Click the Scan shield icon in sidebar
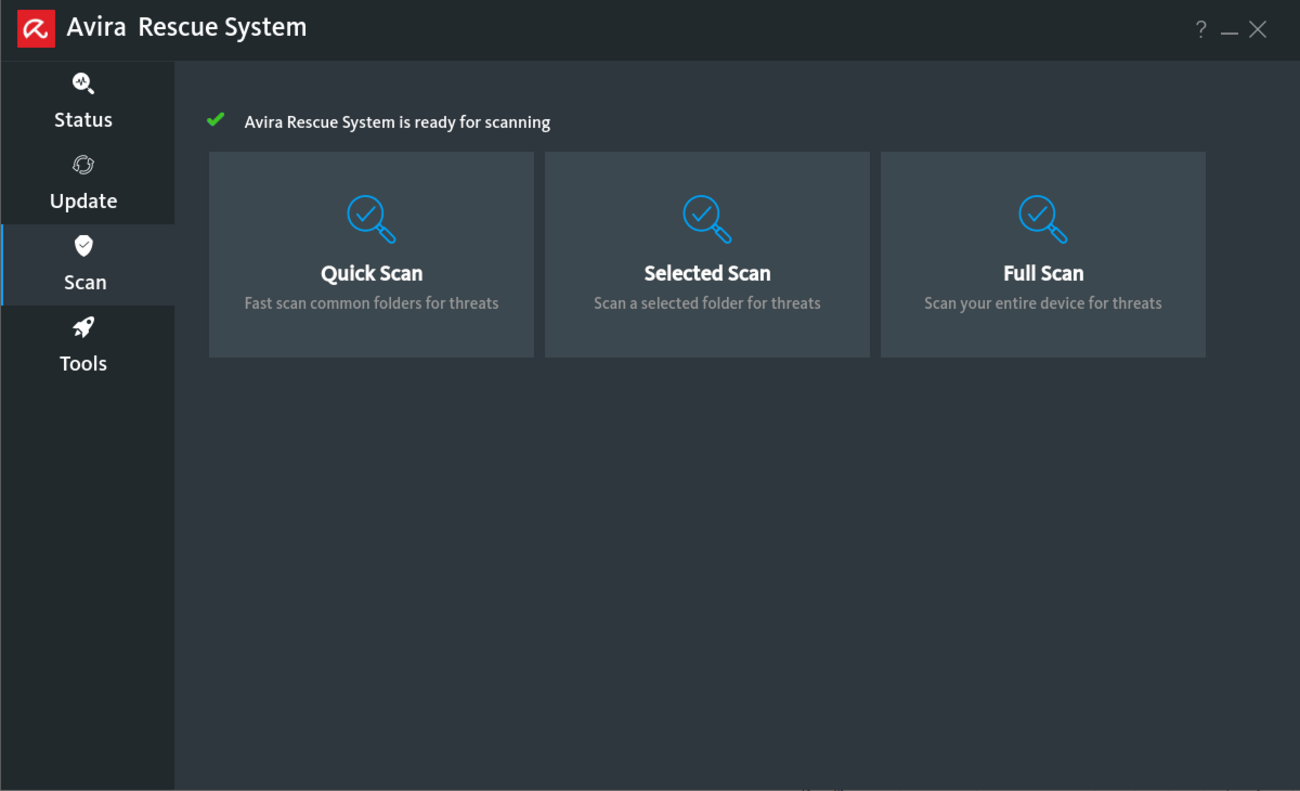Image resolution: width=1300 pixels, height=791 pixels. coord(84,246)
